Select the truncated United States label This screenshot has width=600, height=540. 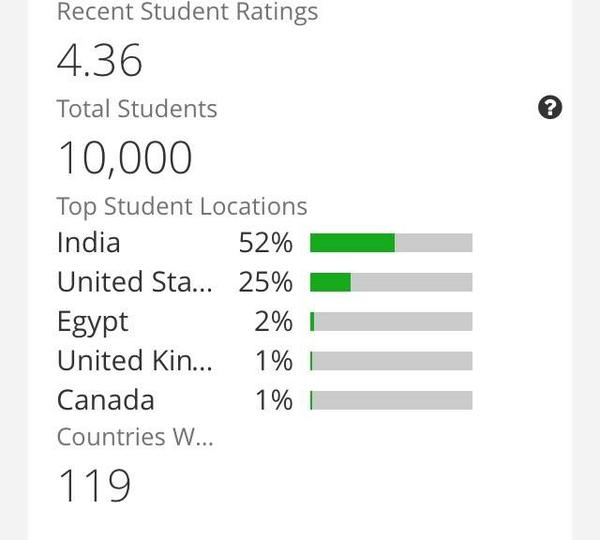tap(134, 282)
